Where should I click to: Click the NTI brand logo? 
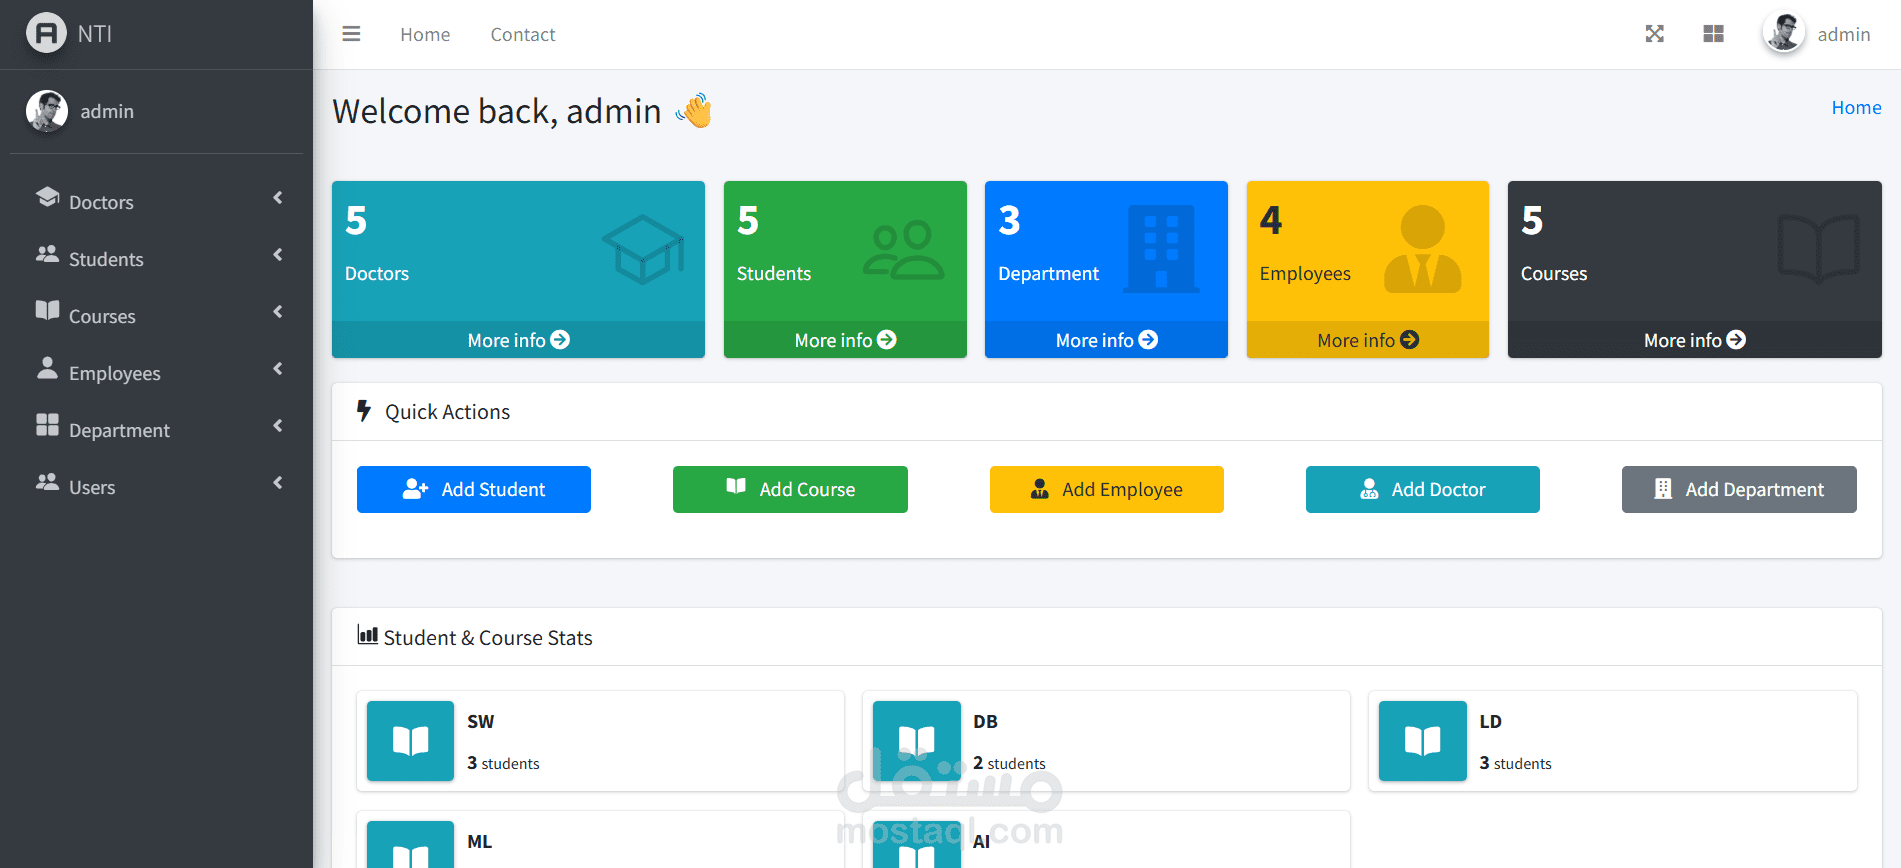coord(46,33)
